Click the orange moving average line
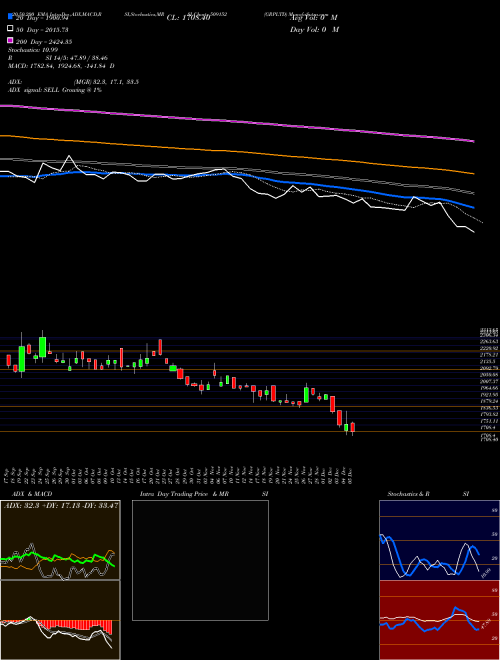Image resolution: width=500 pixels, height=660 pixels. pos(237,152)
